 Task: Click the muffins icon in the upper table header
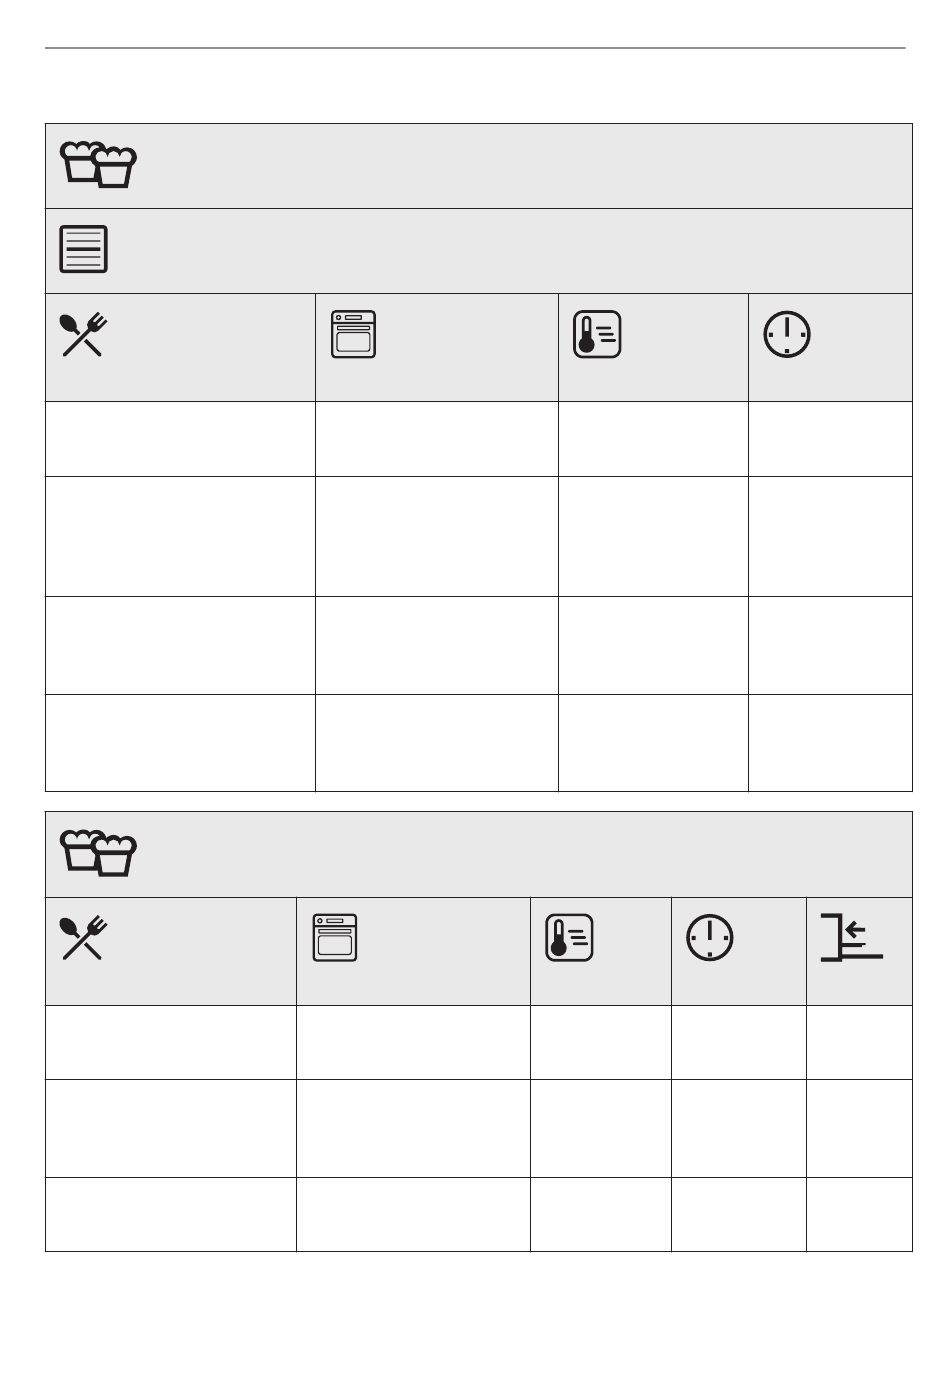tap(98, 165)
